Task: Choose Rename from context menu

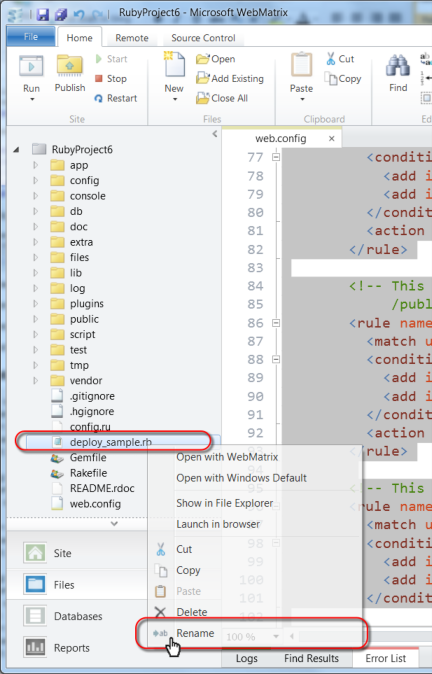Action: (x=195, y=633)
